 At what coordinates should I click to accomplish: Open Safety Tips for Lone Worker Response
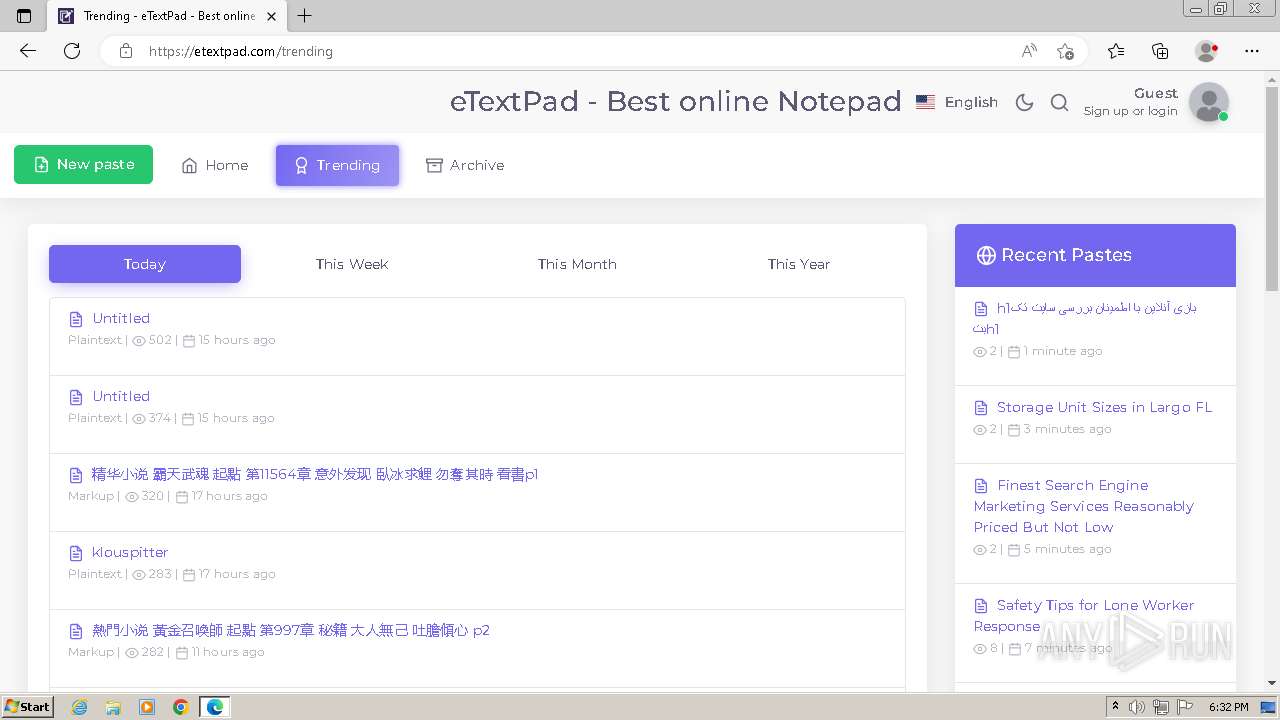(x=1084, y=615)
